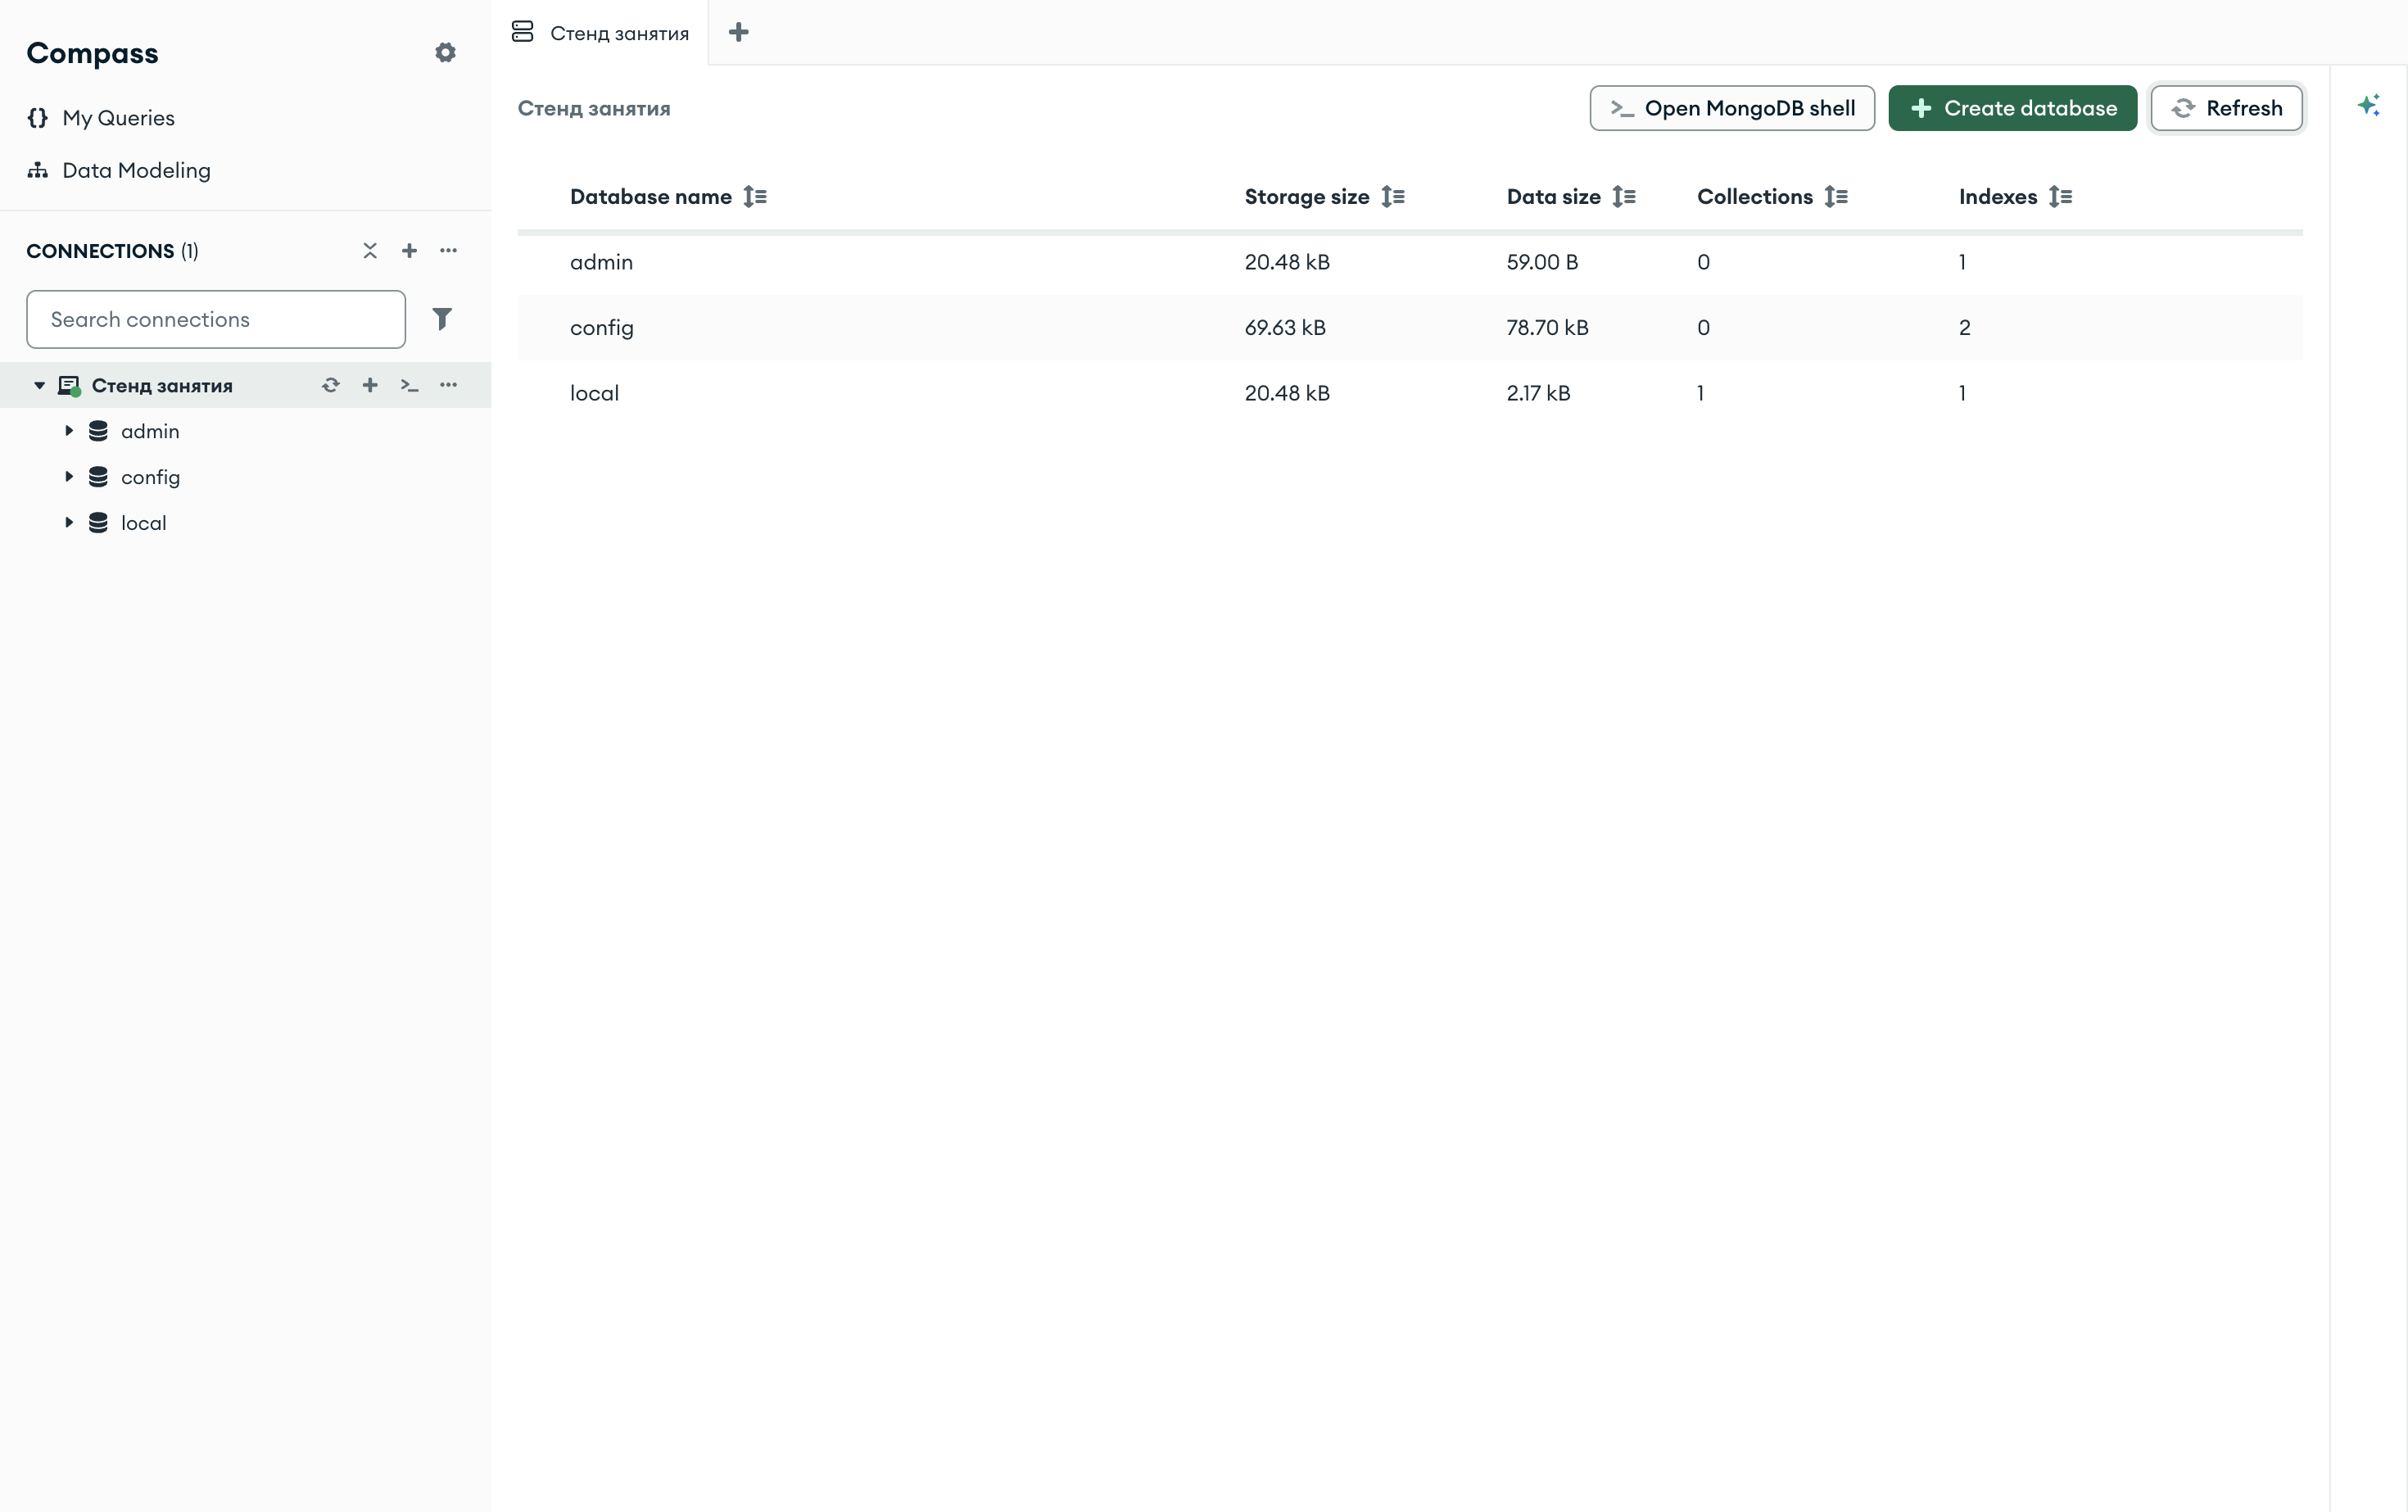Open the connections filter funnel icon
2408x1512 pixels.
coord(442,319)
